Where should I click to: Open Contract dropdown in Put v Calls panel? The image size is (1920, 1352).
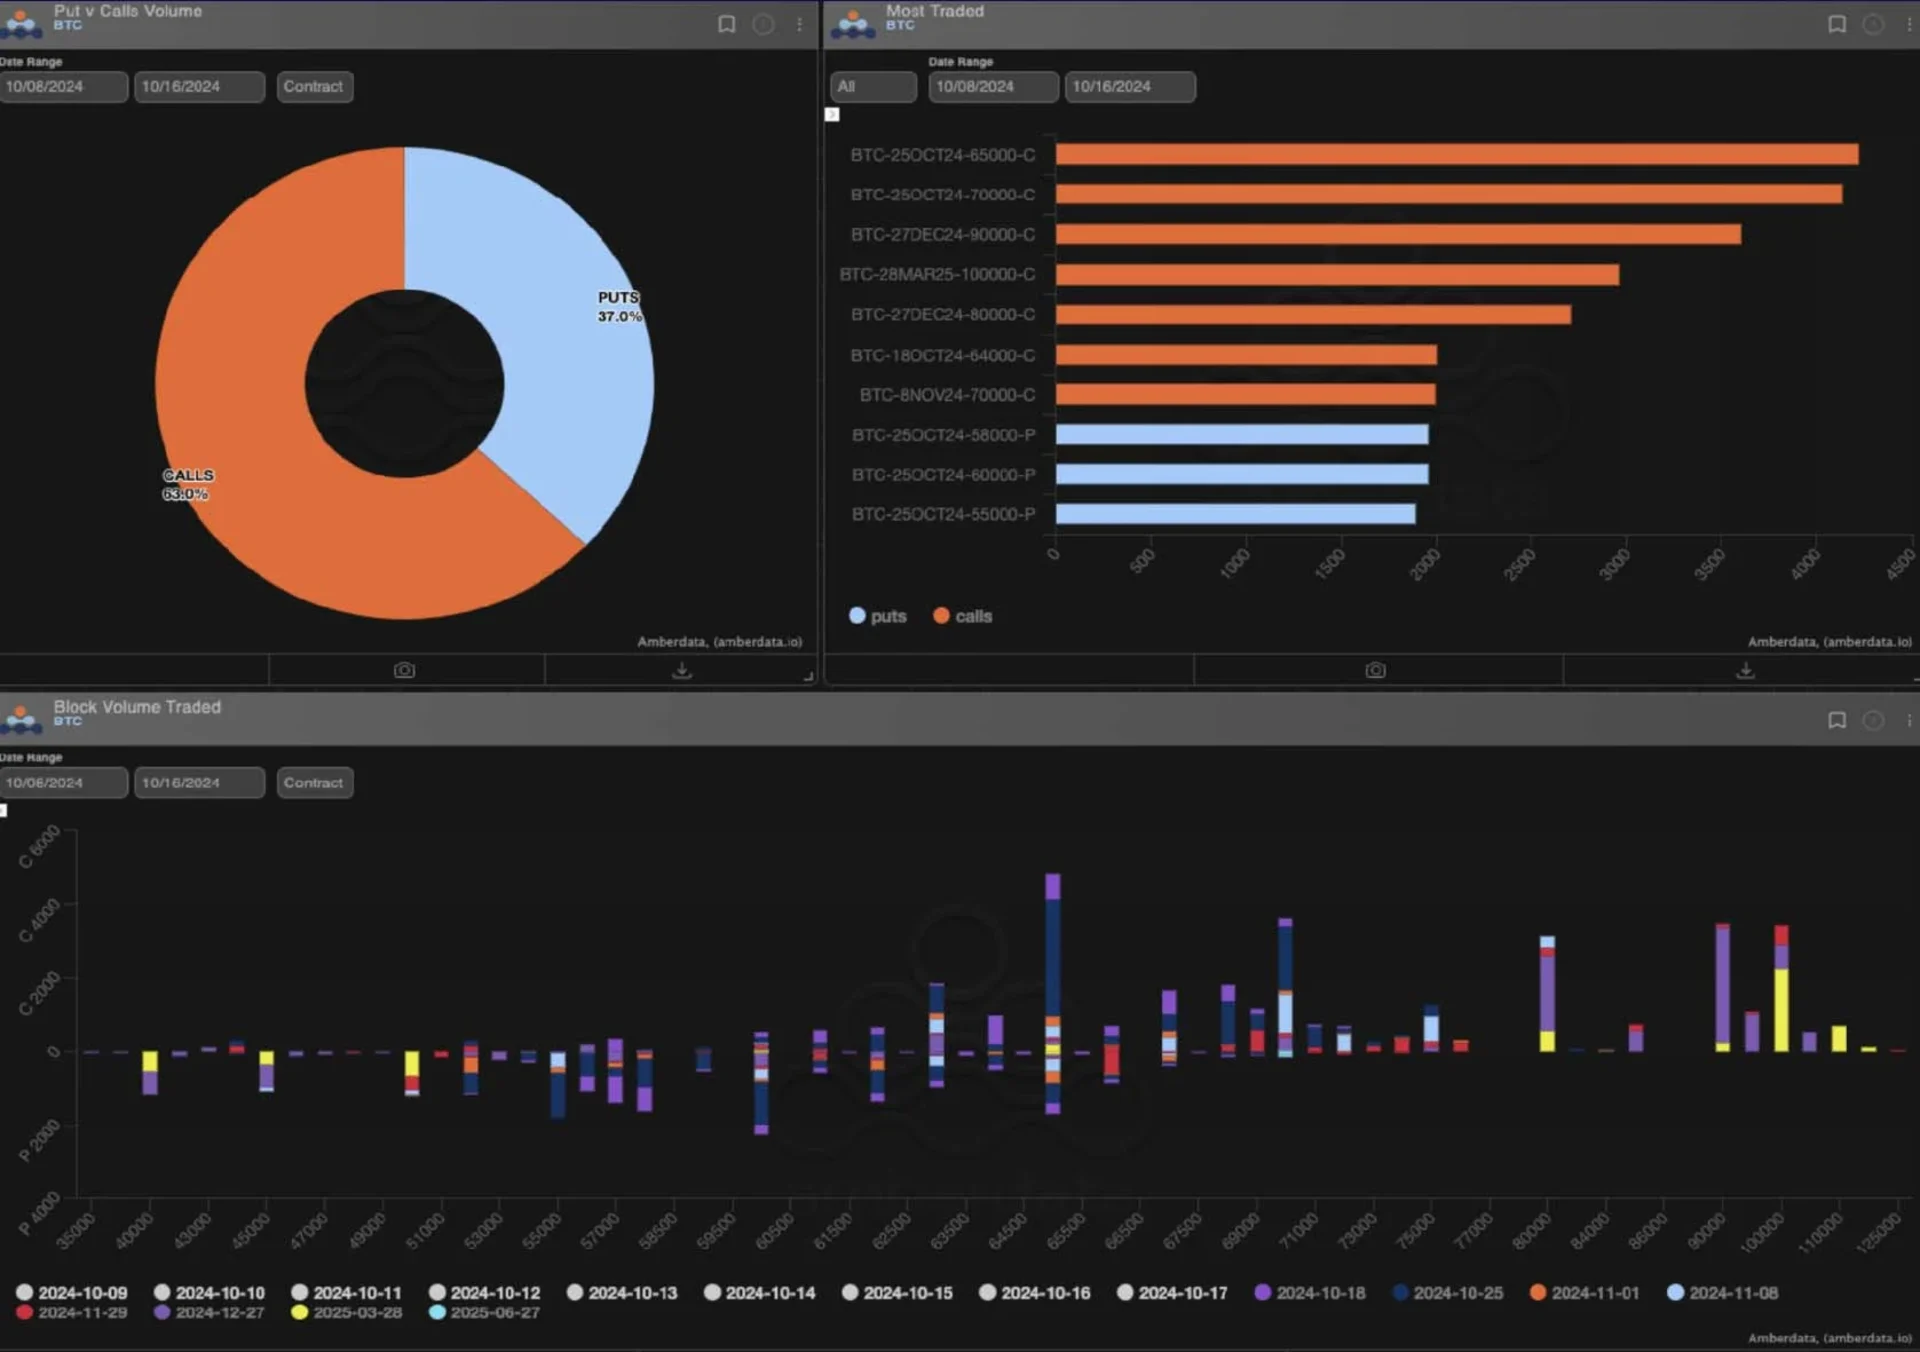[x=314, y=87]
